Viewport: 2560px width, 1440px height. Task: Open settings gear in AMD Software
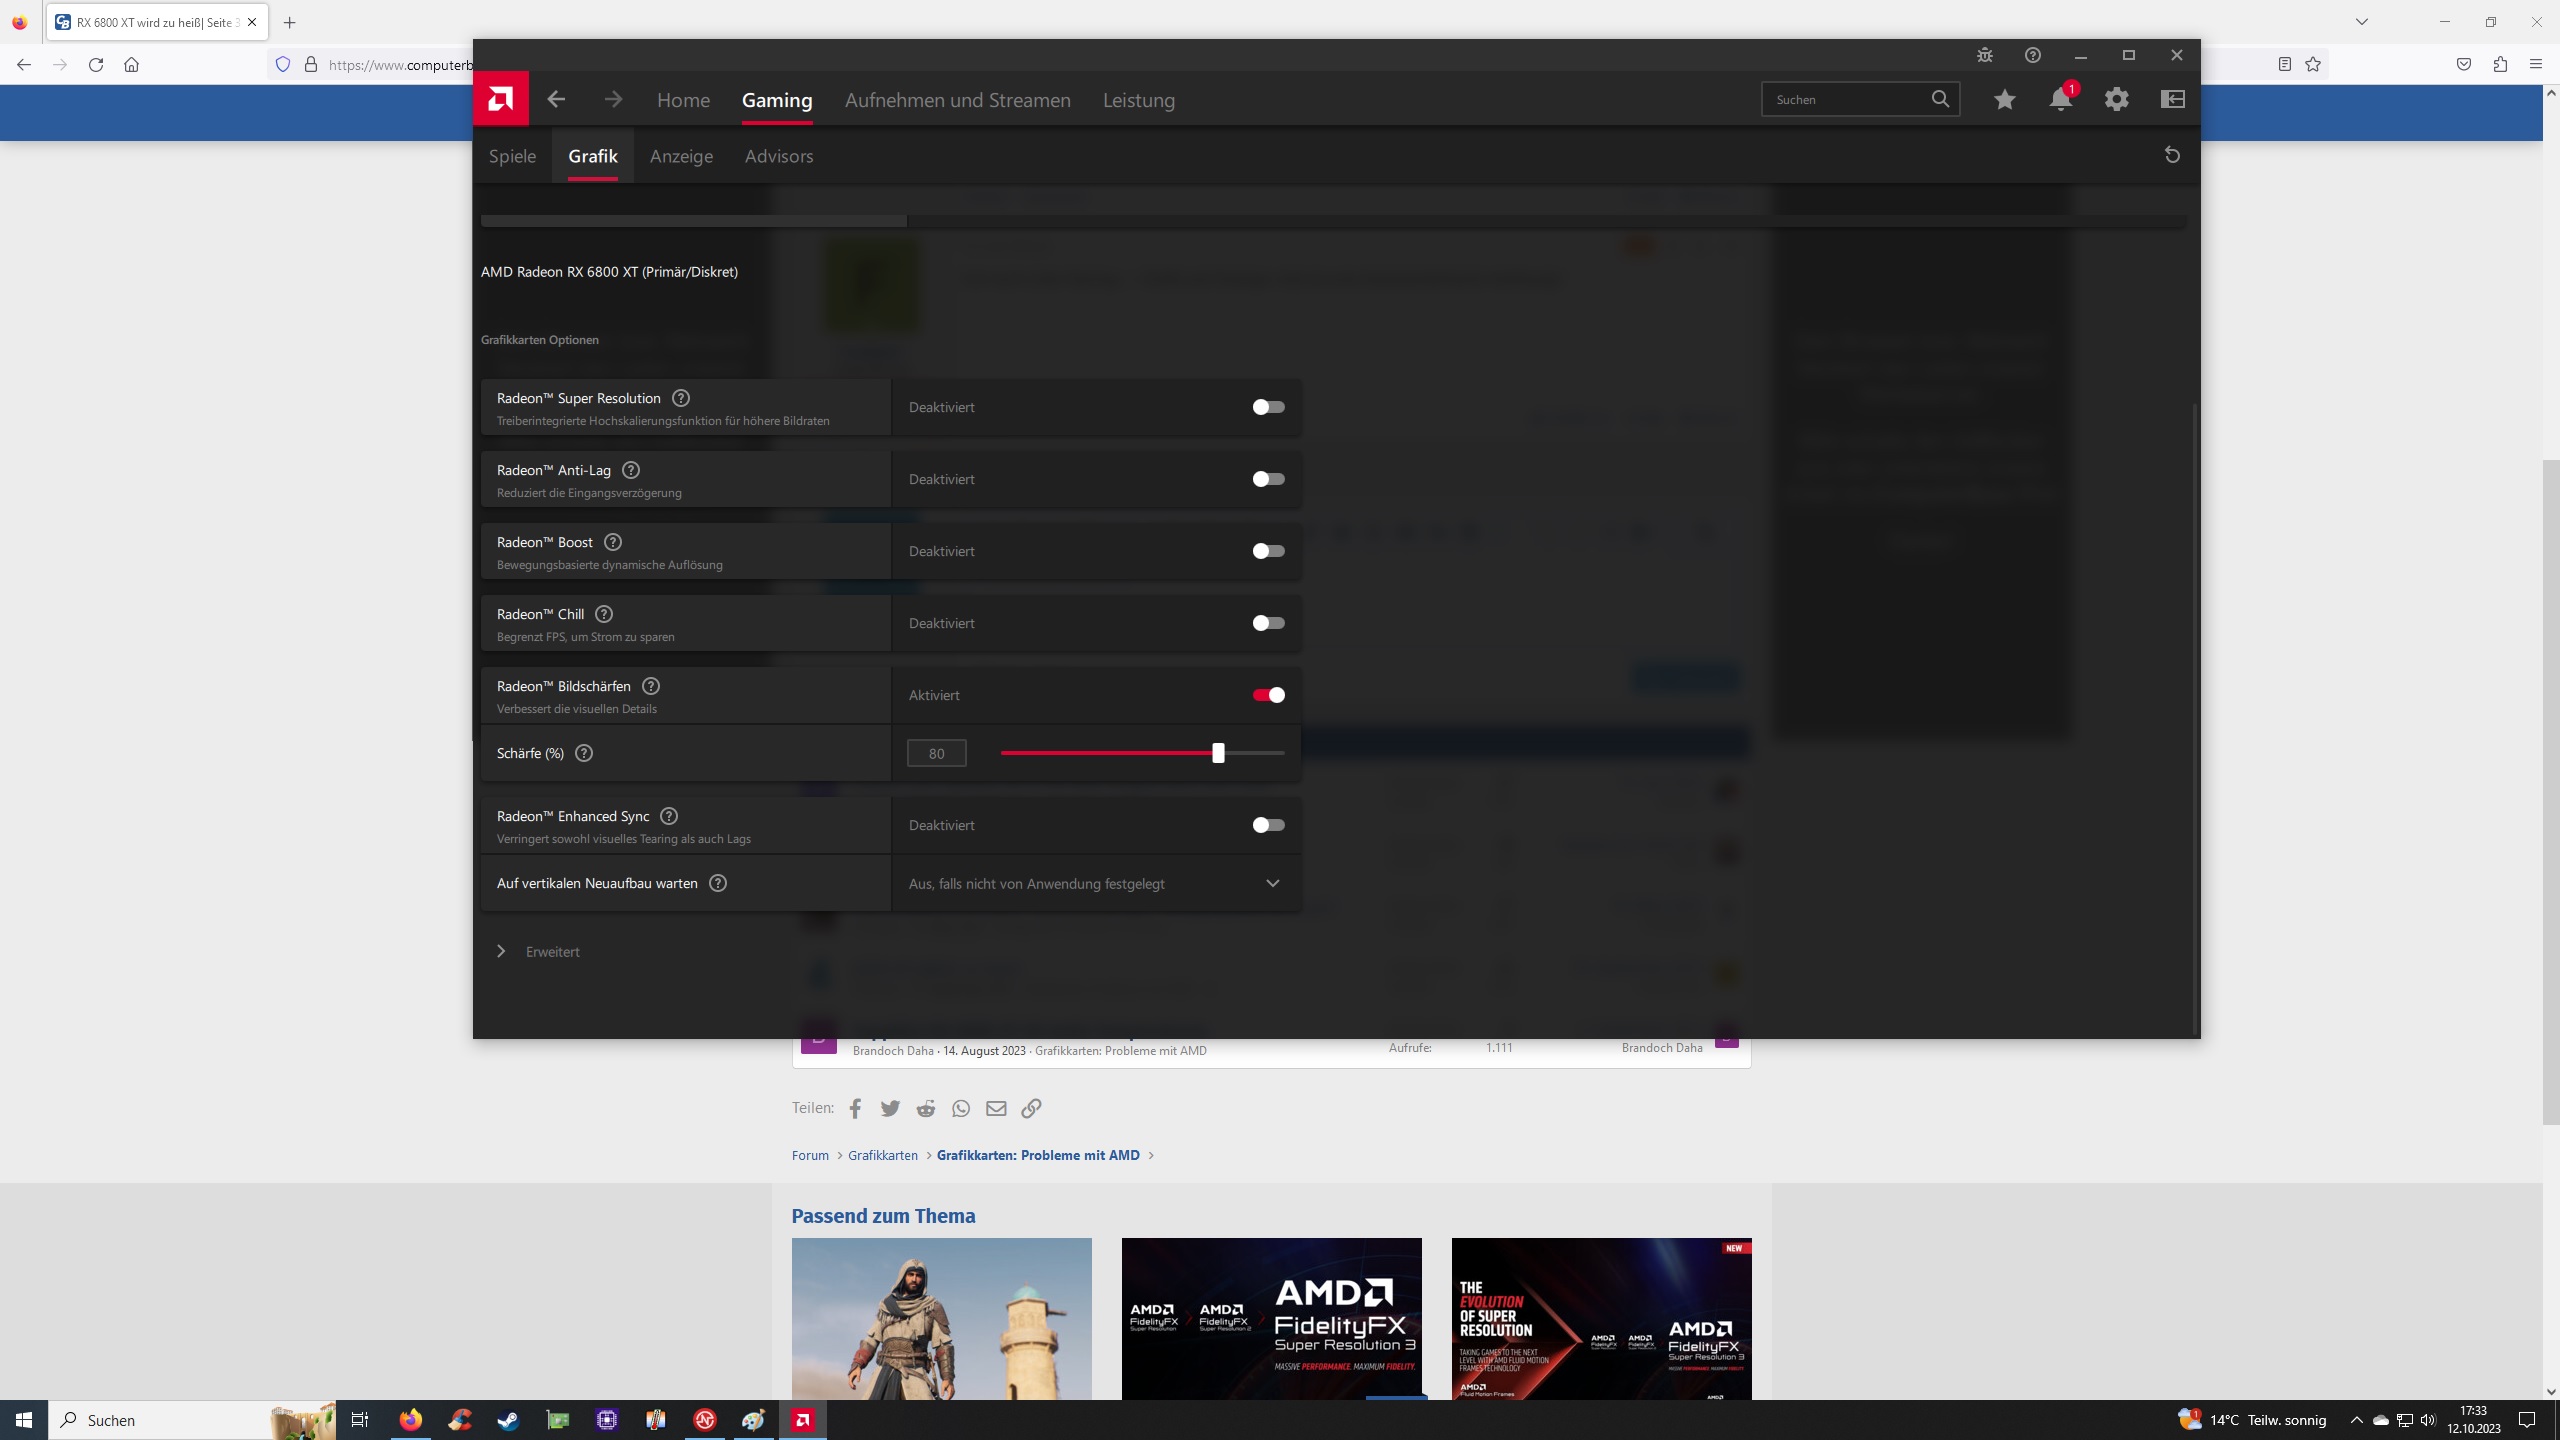click(2116, 99)
